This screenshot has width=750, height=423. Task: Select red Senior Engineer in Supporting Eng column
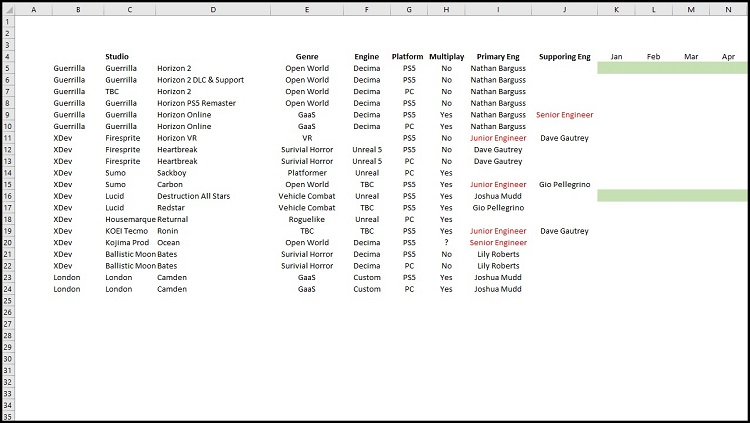pos(564,115)
